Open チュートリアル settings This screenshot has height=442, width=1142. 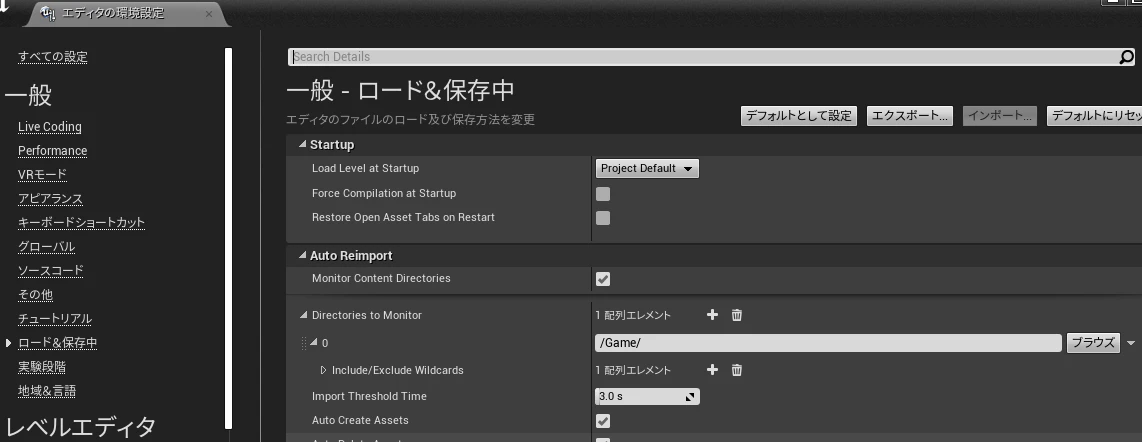click(x=55, y=319)
